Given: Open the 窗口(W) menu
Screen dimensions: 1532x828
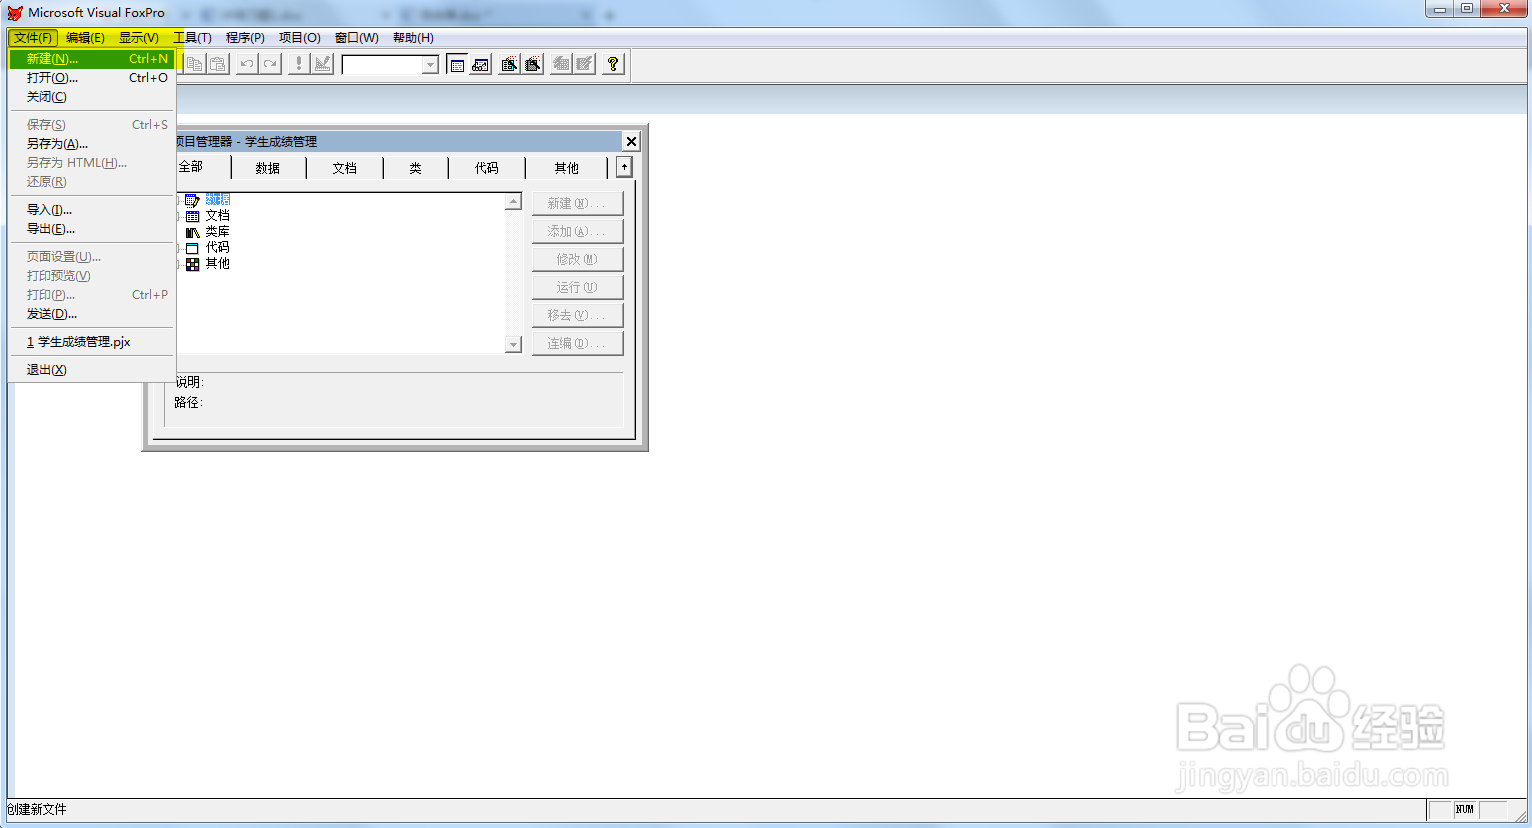Looking at the screenshot, I should click(x=356, y=38).
